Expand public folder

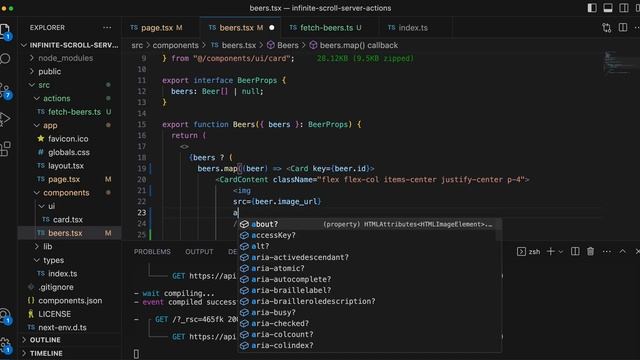(69, 71)
